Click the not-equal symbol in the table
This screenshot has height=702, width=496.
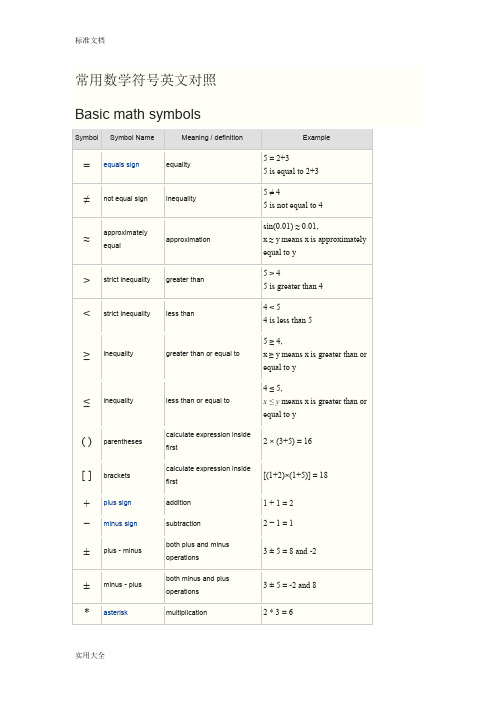coord(87,199)
